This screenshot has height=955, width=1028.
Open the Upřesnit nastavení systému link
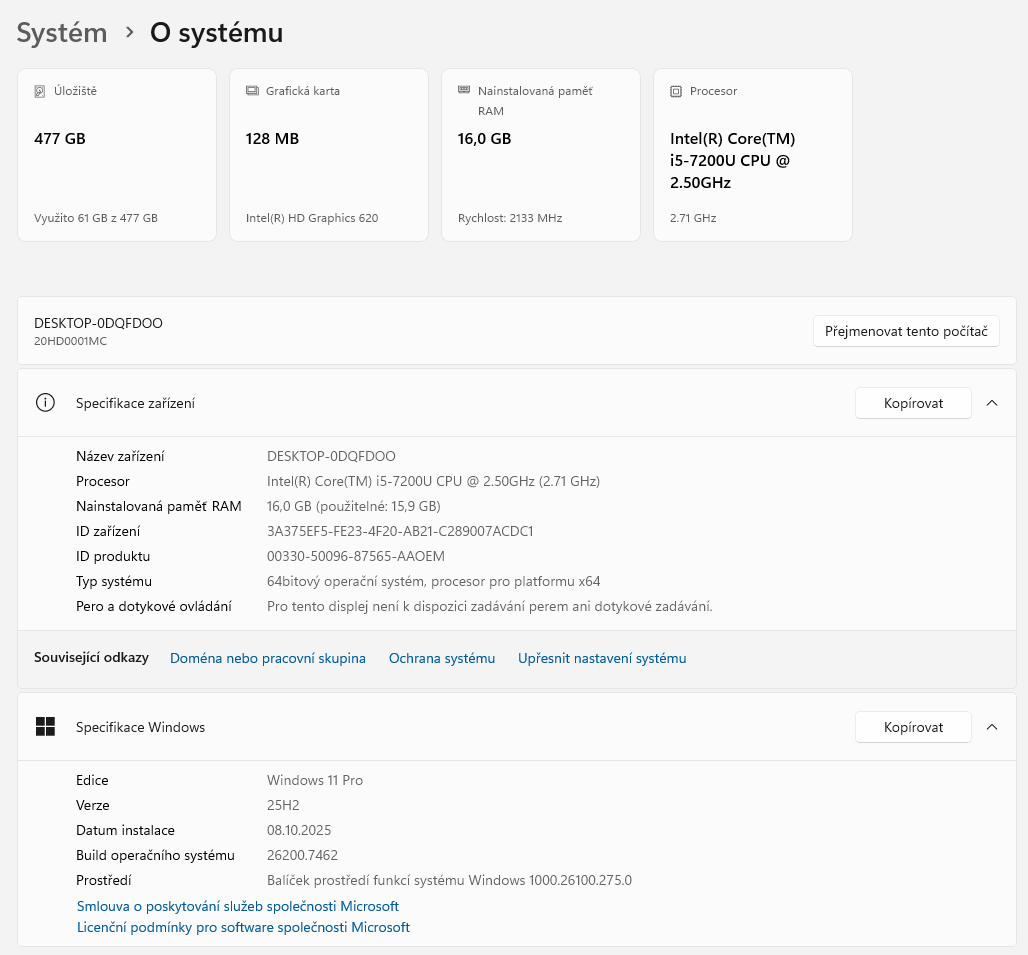click(x=601, y=658)
